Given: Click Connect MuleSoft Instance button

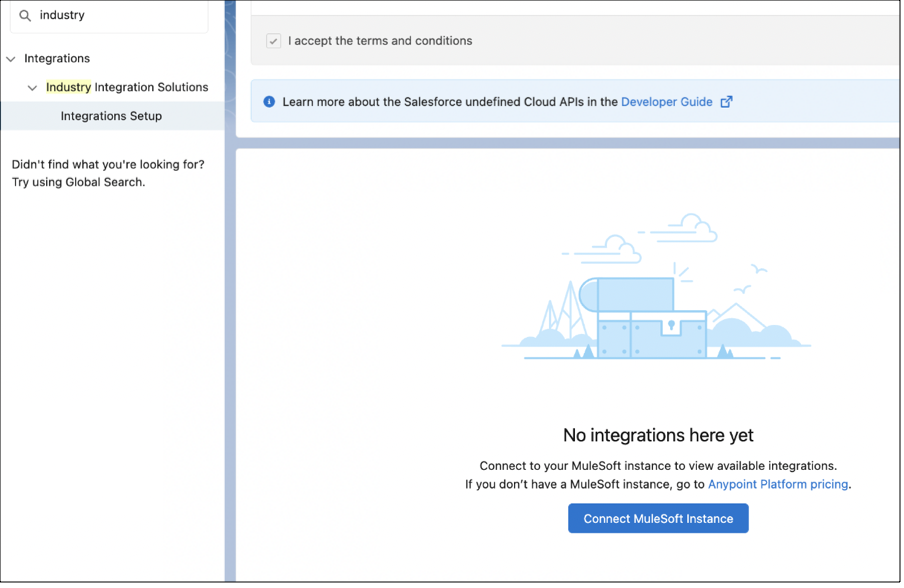Looking at the screenshot, I should (658, 518).
